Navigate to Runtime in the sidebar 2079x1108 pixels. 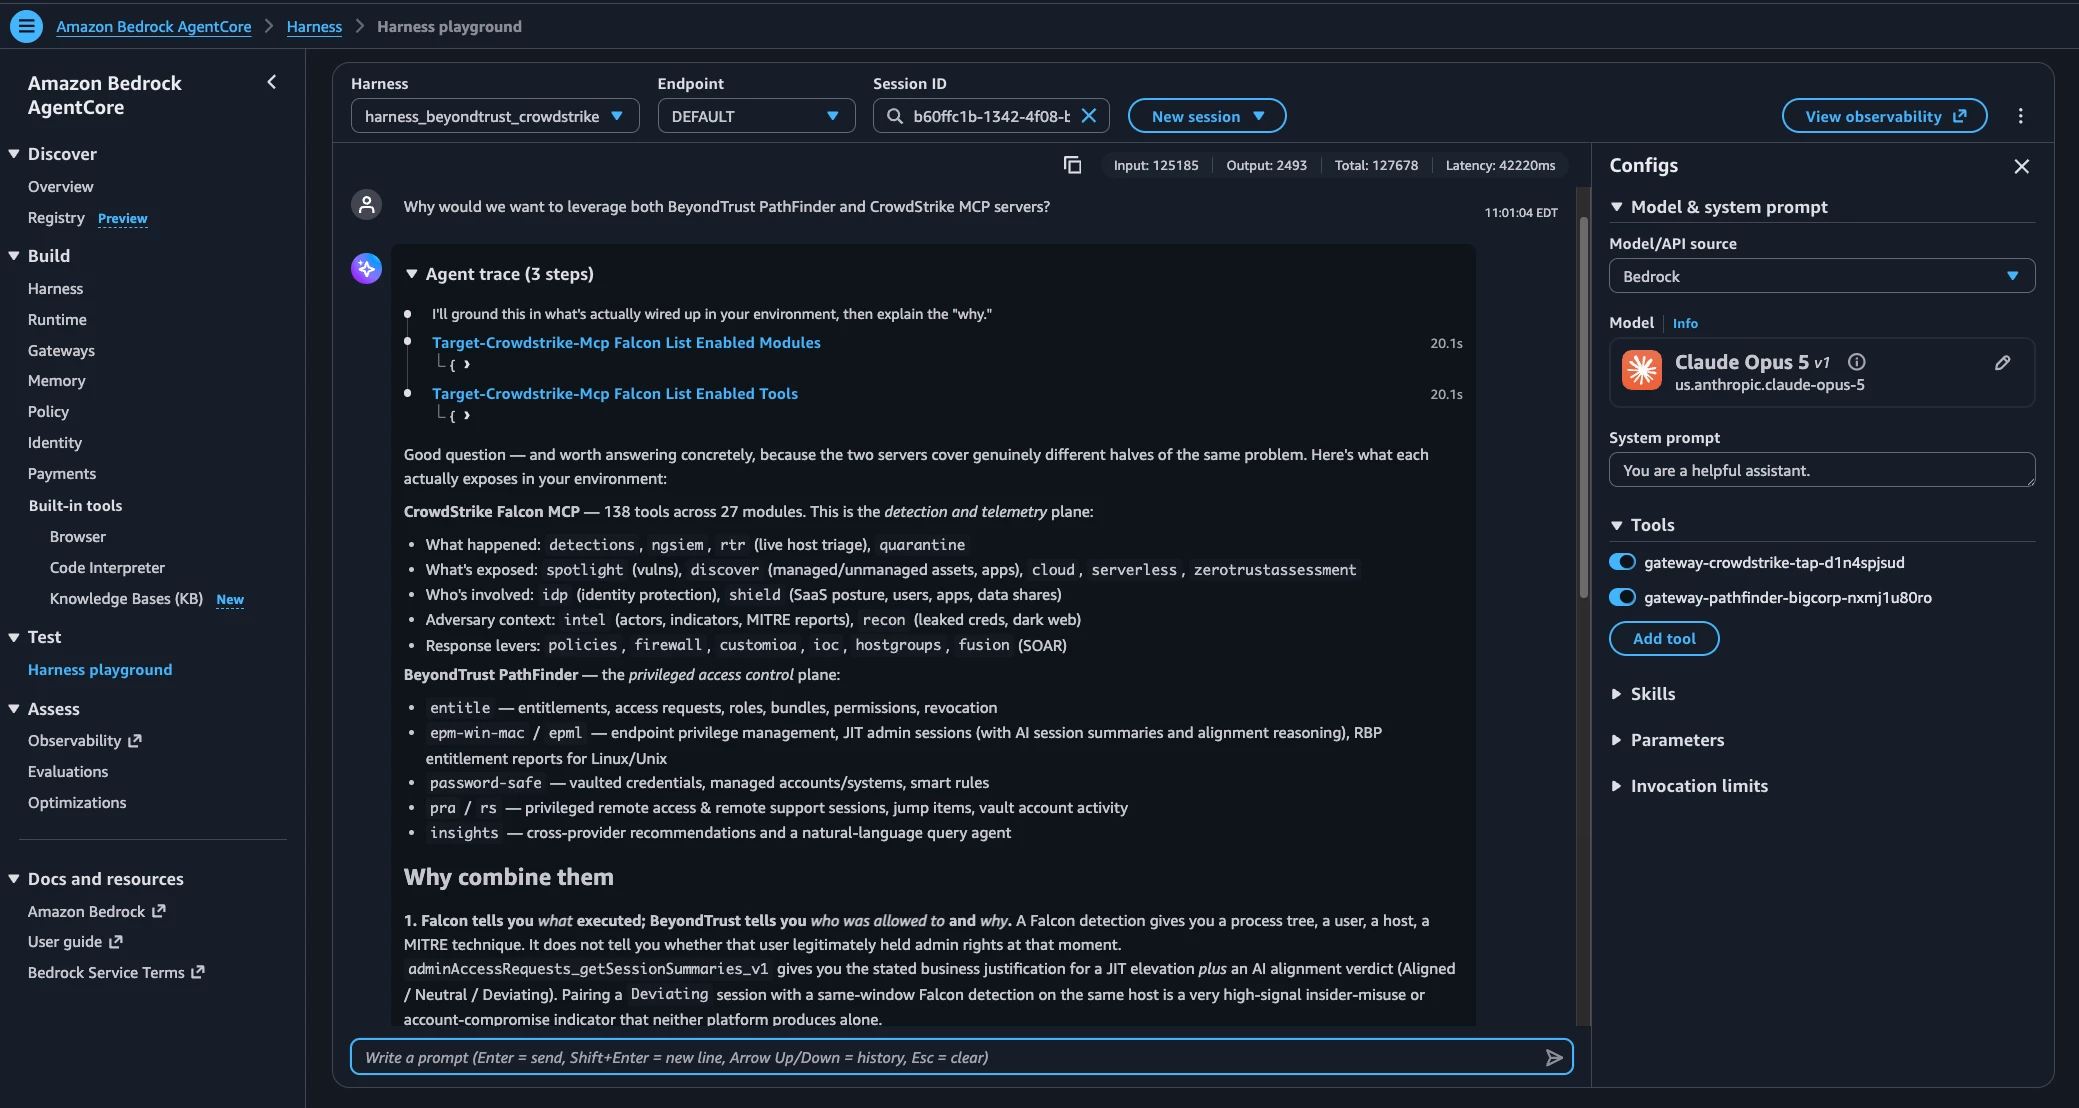57,320
